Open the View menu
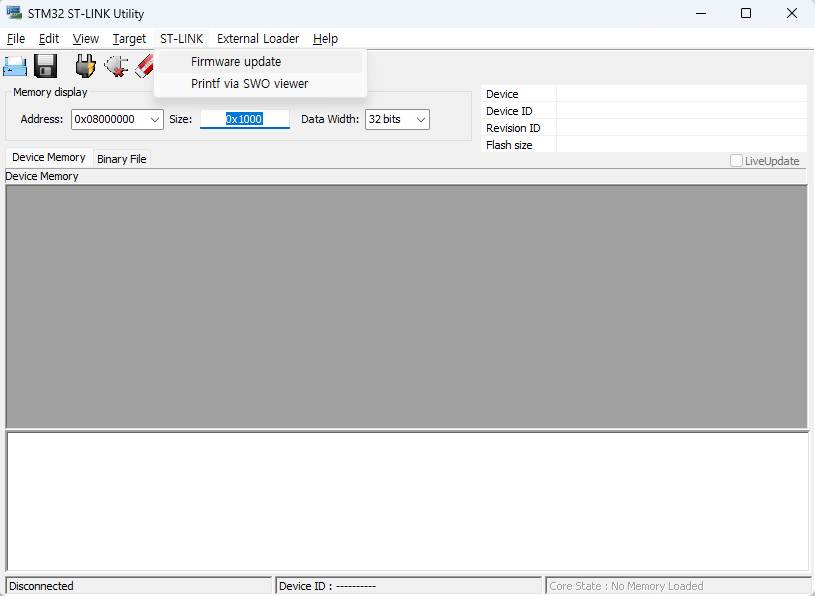Viewport: 815px width, 596px height. click(x=86, y=38)
